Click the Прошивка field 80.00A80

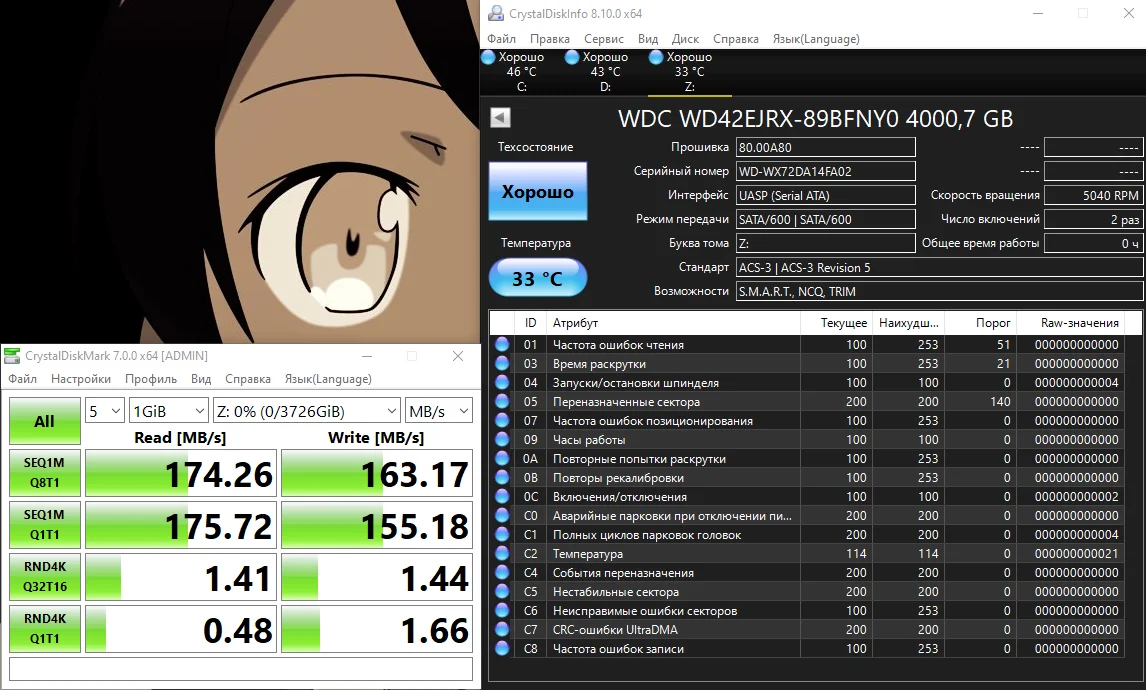click(x=826, y=147)
